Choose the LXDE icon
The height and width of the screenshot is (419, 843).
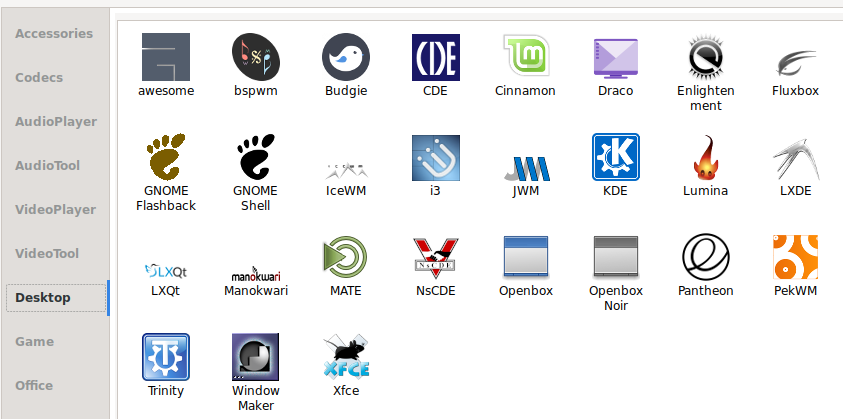click(796, 159)
